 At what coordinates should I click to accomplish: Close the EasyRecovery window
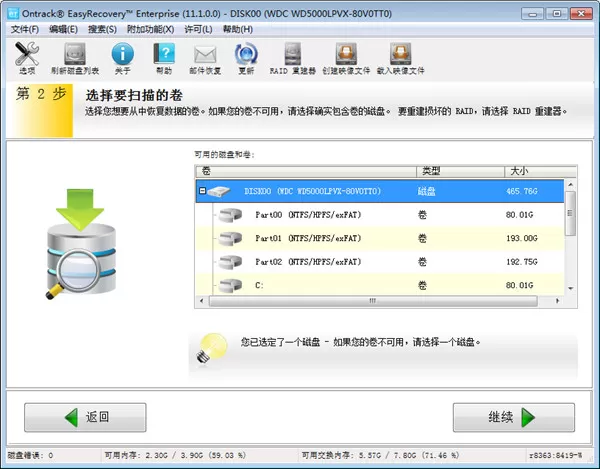pyautogui.click(x=581, y=14)
